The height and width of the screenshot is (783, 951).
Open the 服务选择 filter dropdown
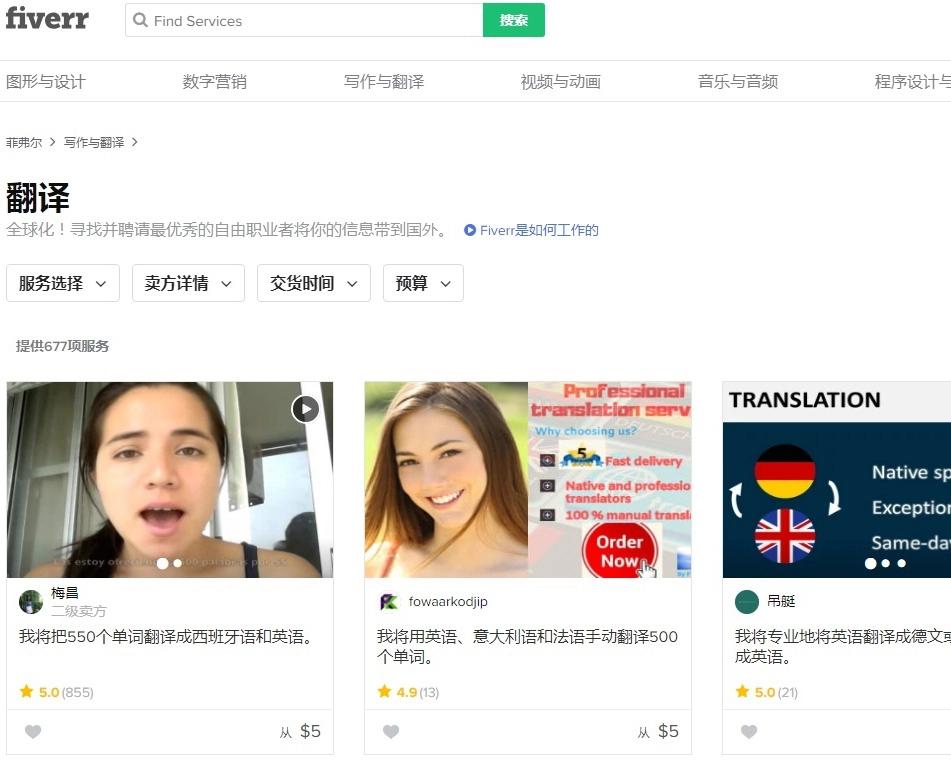[63, 283]
